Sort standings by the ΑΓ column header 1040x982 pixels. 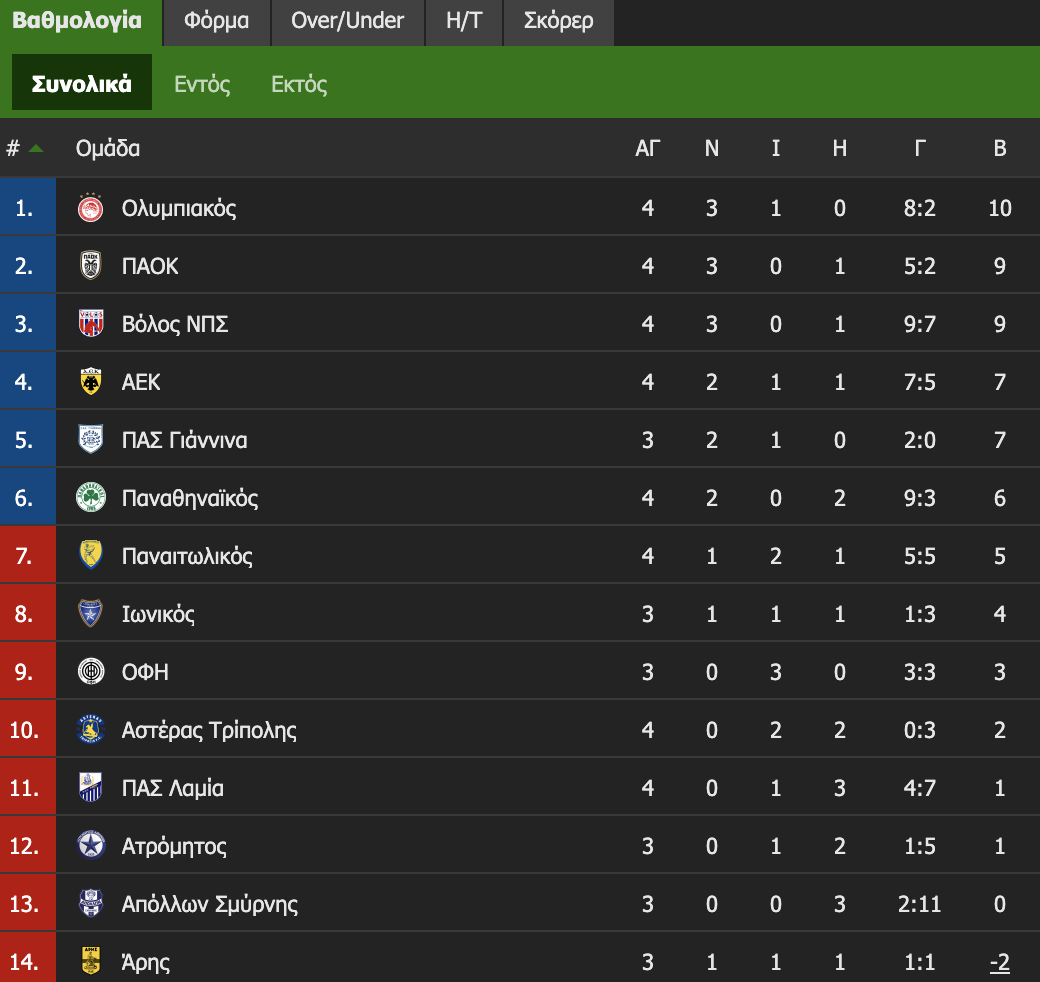pos(648,149)
